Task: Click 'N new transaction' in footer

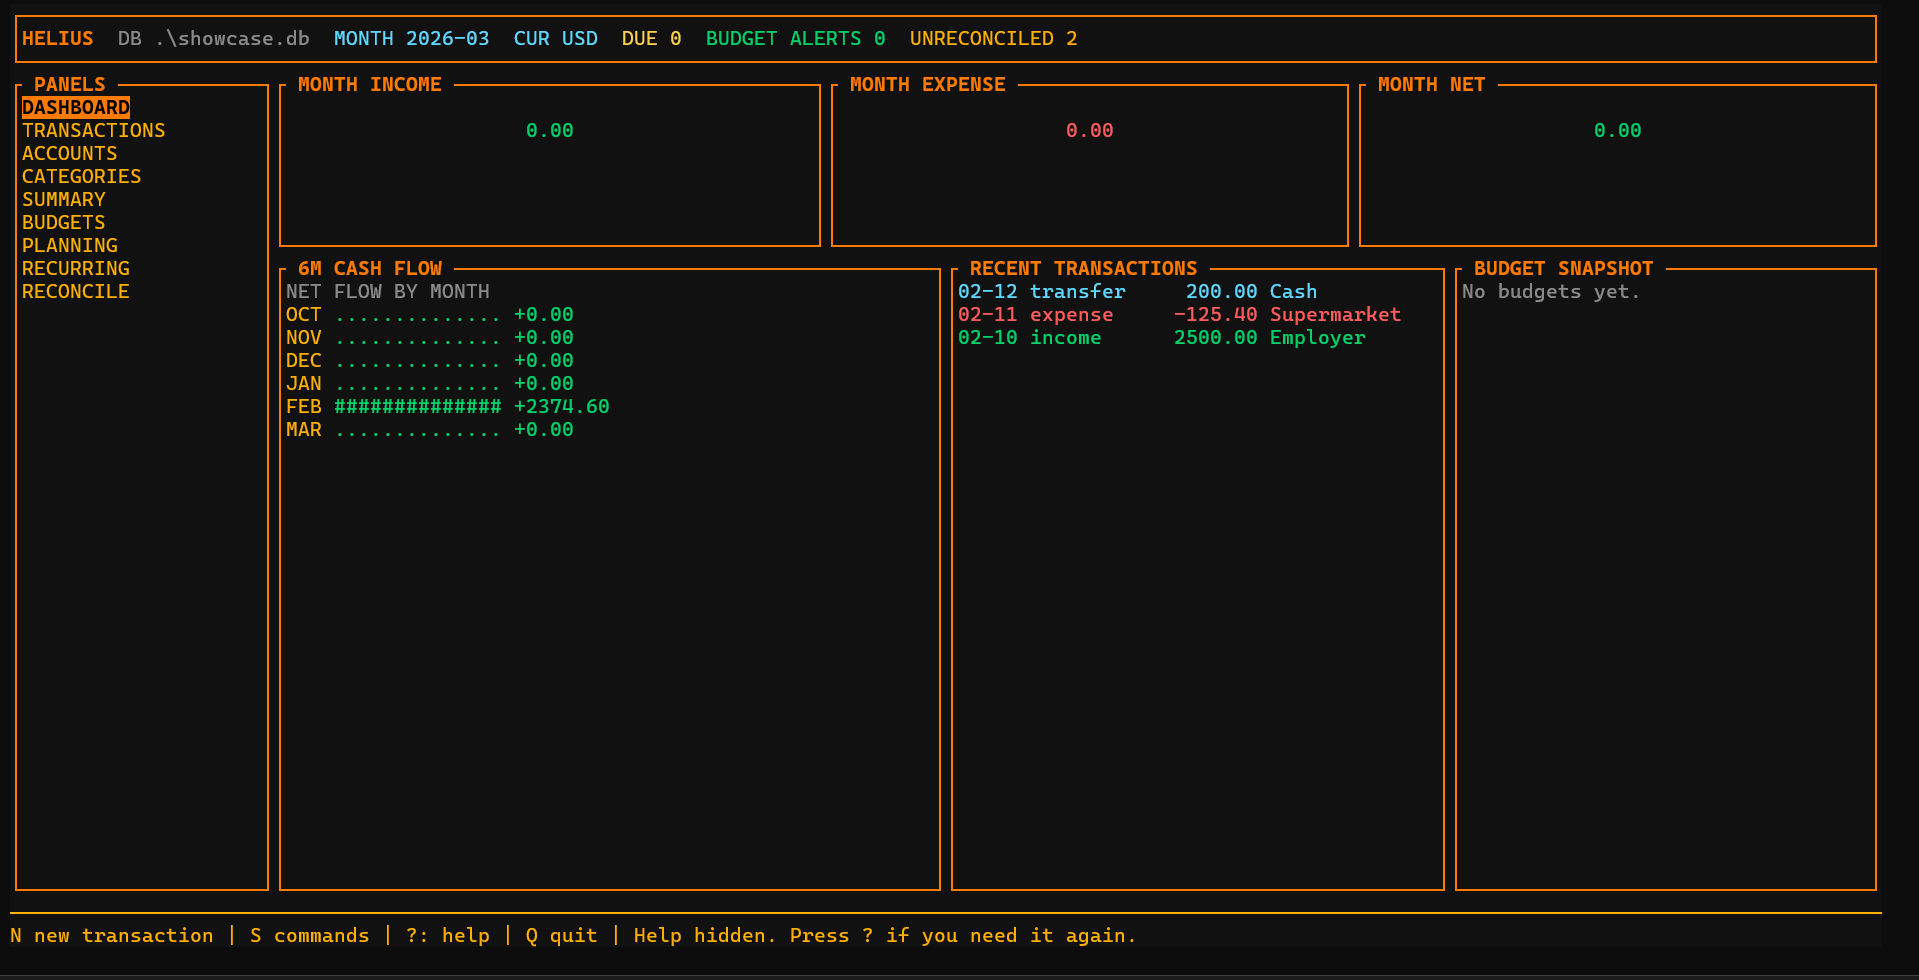Action: (x=112, y=935)
